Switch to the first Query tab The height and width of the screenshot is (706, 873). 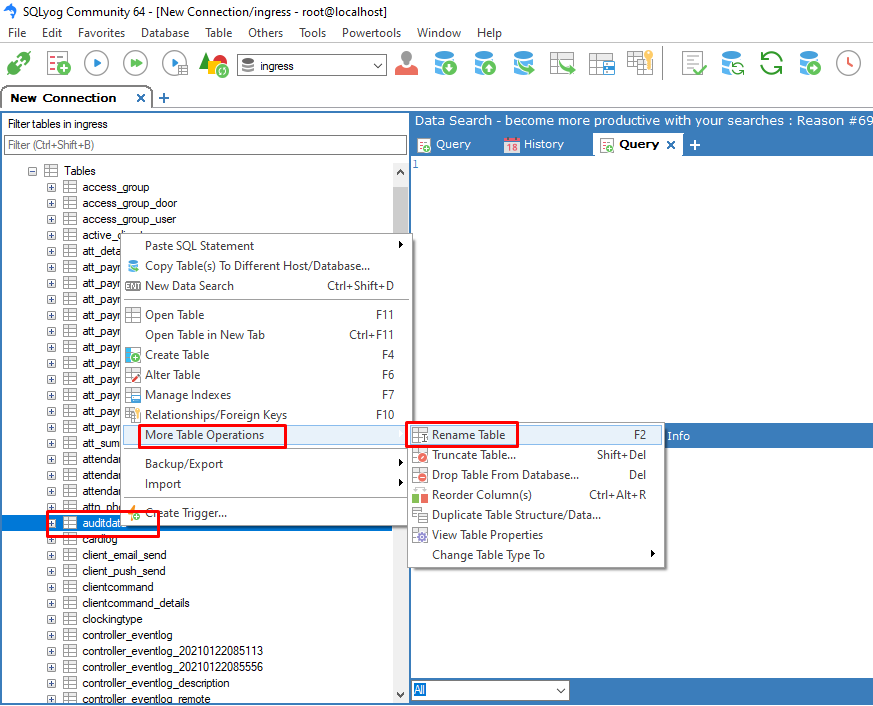(x=444, y=145)
